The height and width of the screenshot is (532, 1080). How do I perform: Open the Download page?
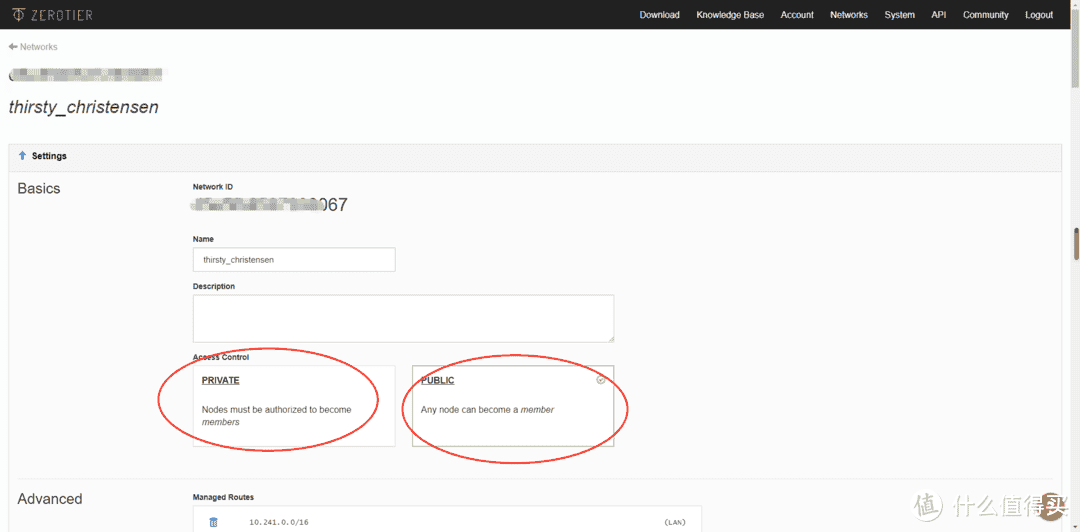click(x=659, y=14)
